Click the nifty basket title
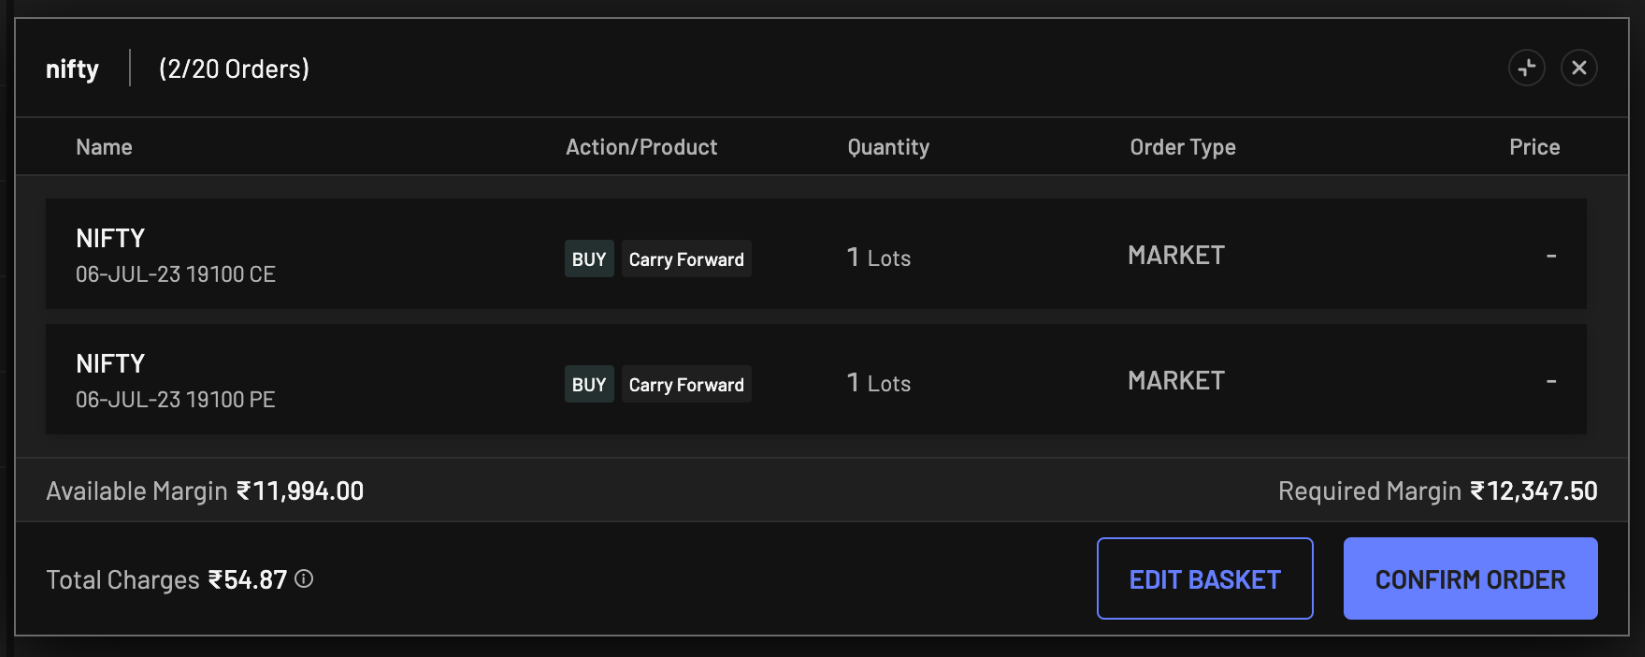The width and height of the screenshot is (1645, 657). point(72,69)
